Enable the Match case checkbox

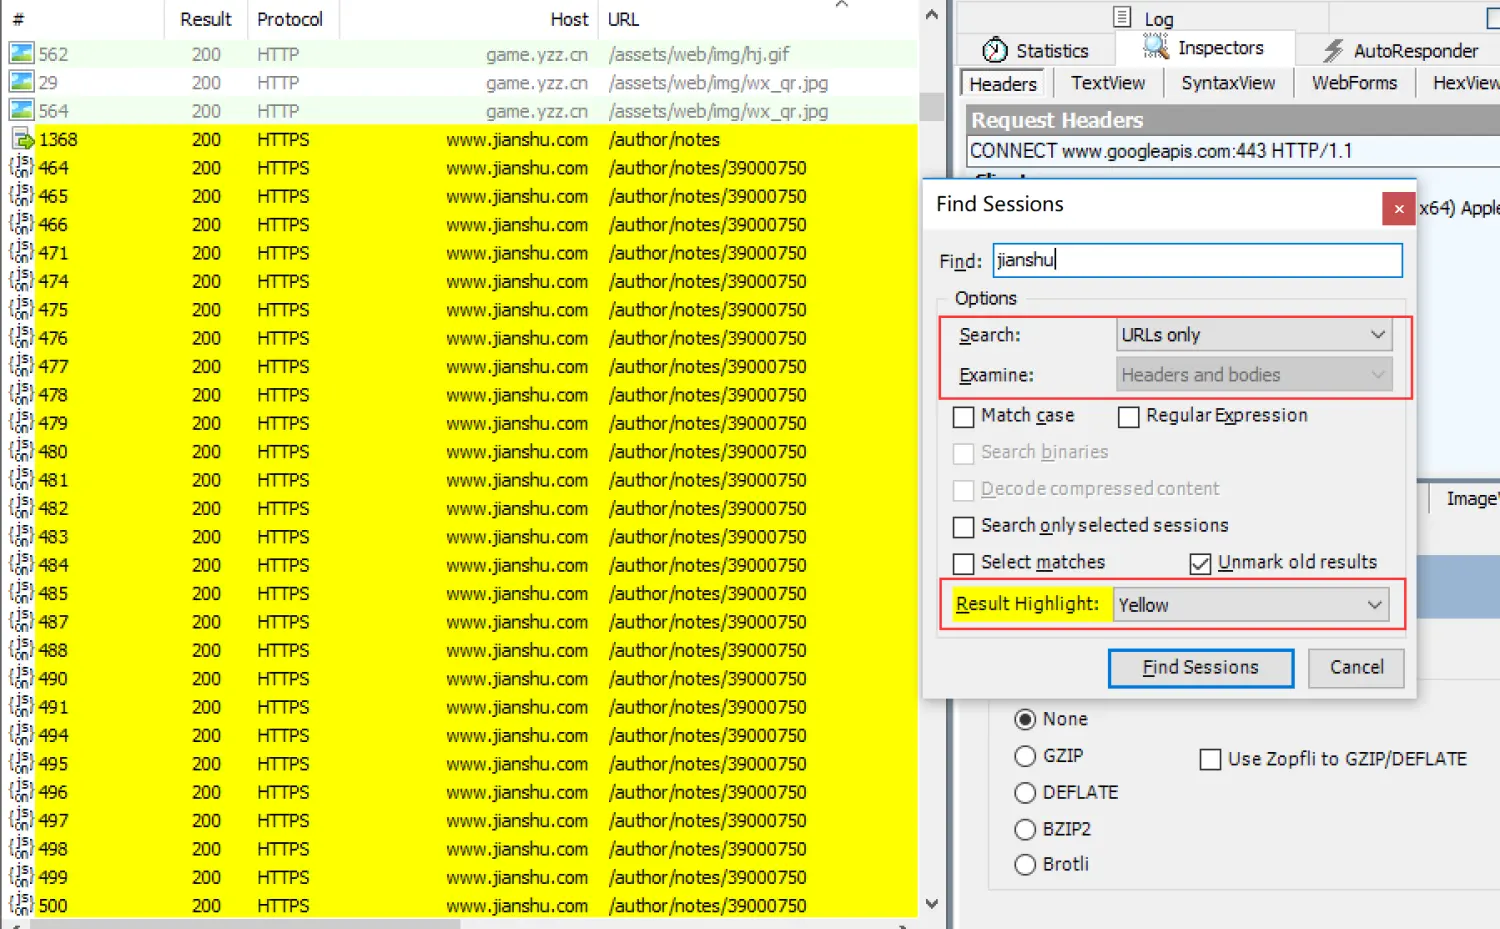click(964, 416)
